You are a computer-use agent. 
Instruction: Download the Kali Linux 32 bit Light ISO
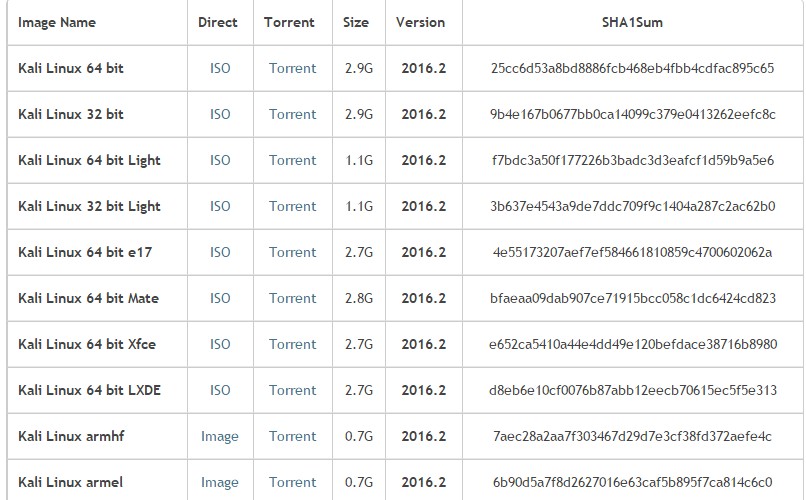click(x=220, y=206)
